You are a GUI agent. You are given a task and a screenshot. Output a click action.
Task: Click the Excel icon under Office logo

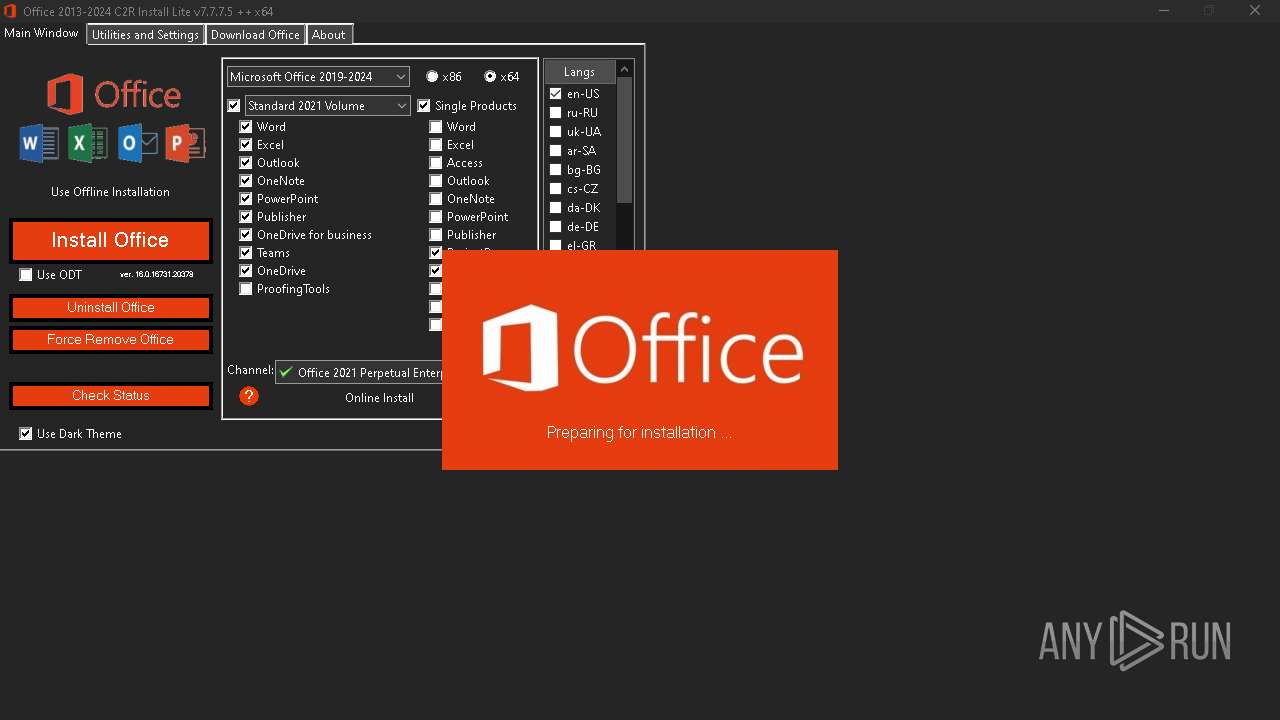(88, 144)
